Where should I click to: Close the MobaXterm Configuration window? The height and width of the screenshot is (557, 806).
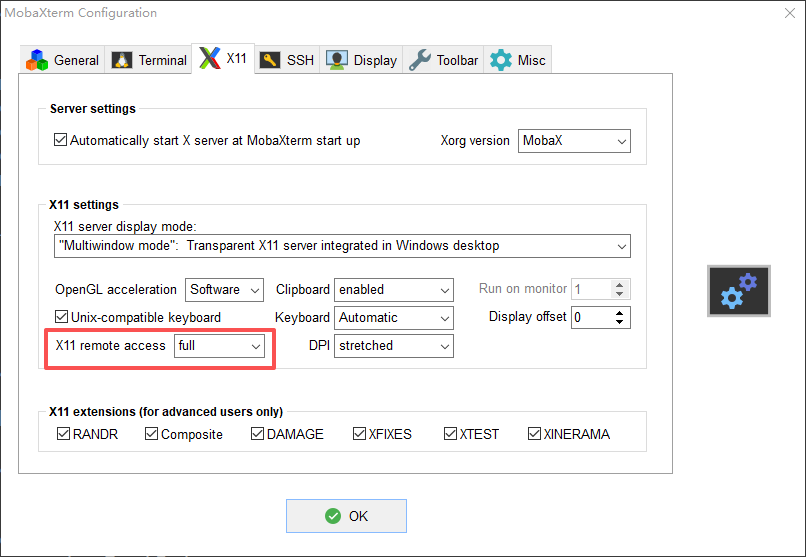(x=790, y=13)
